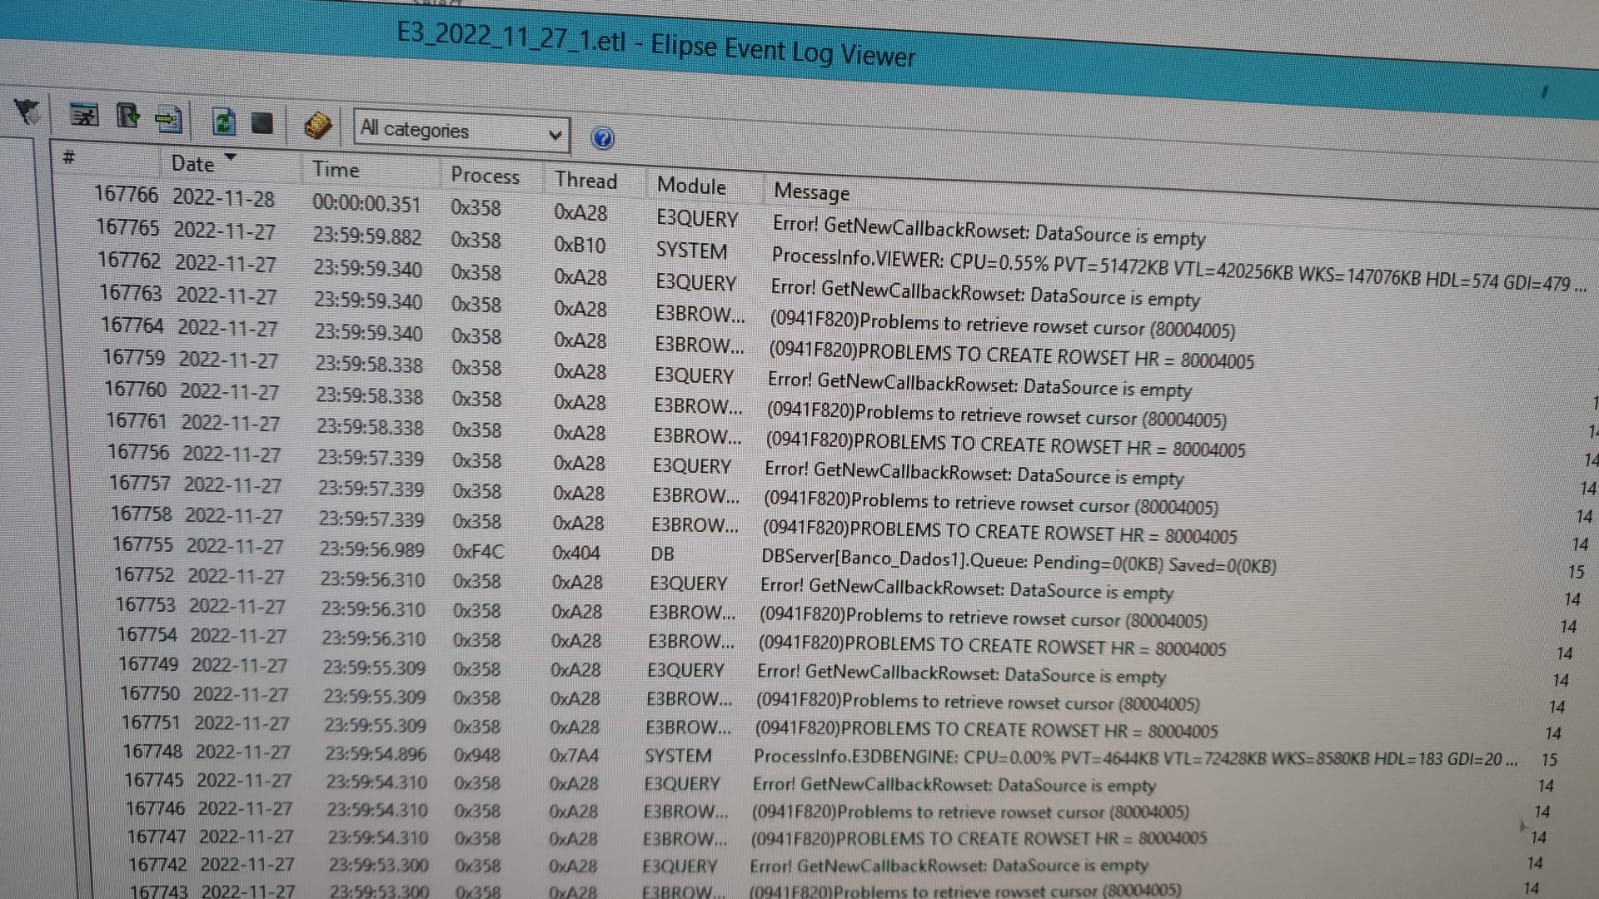1599x899 pixels.
Task: Select log entry number 167766
Action: tap(127, 194)
